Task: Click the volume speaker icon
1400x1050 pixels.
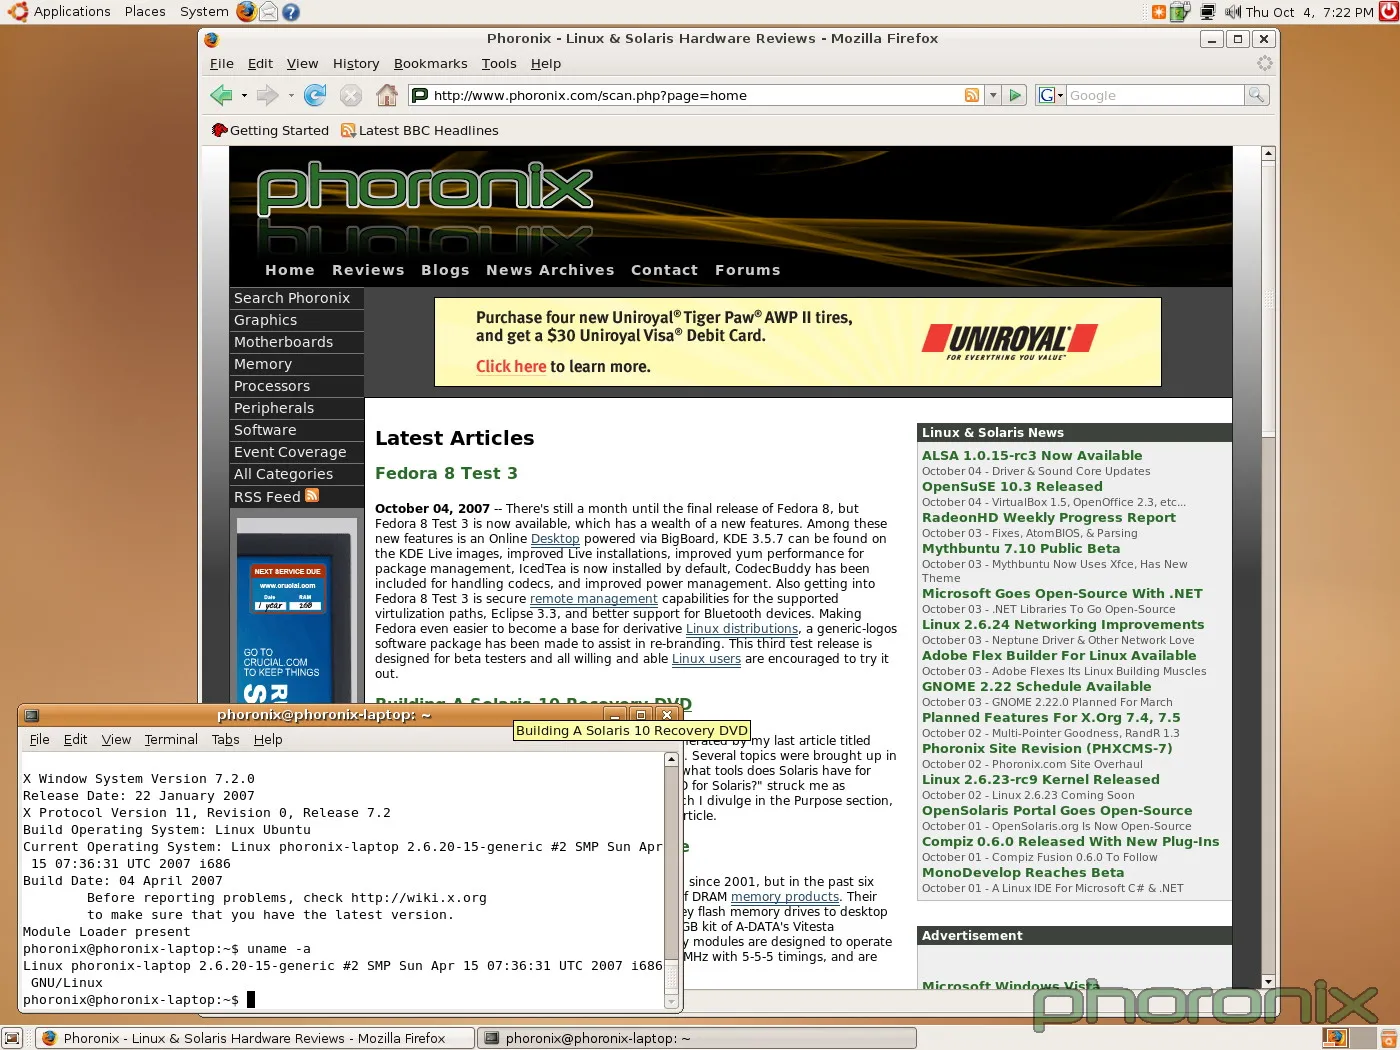Action: coord(1232,12)
